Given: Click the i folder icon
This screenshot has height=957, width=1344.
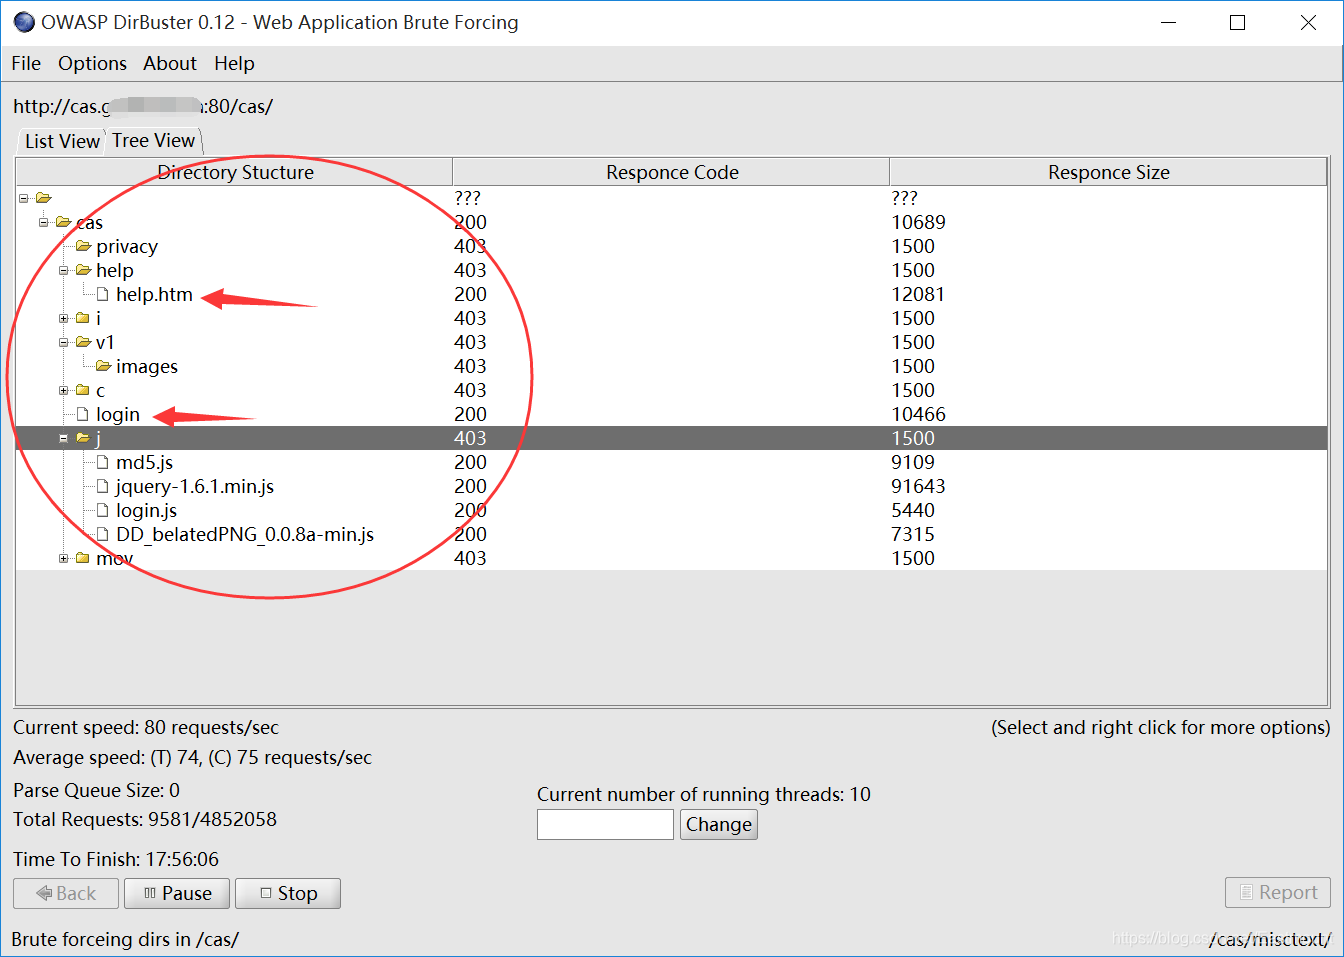Looking at the screenshot, I should pyautogui.click(x=83, y=318).
